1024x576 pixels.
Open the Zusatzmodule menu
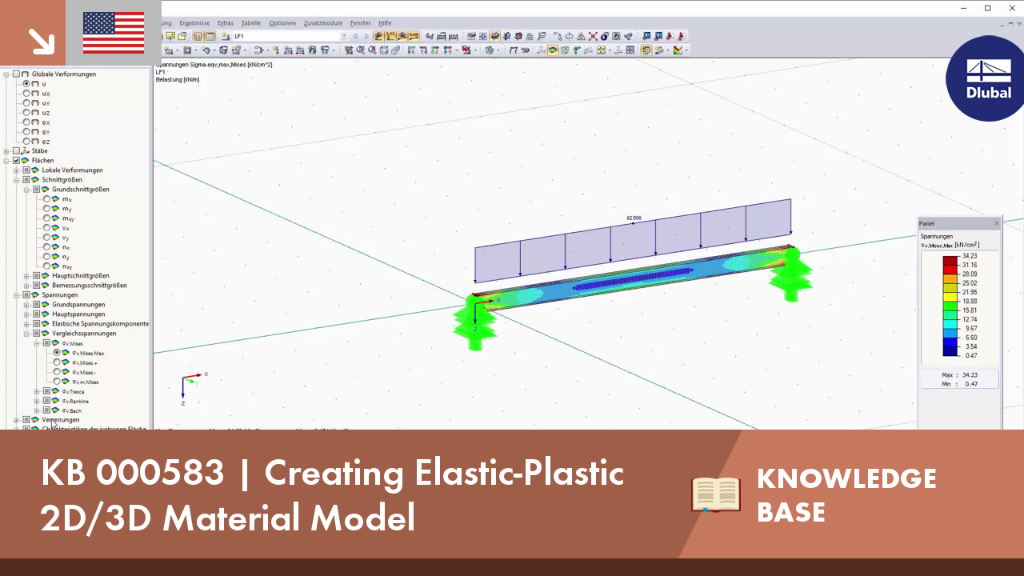[x=323, y=23]
